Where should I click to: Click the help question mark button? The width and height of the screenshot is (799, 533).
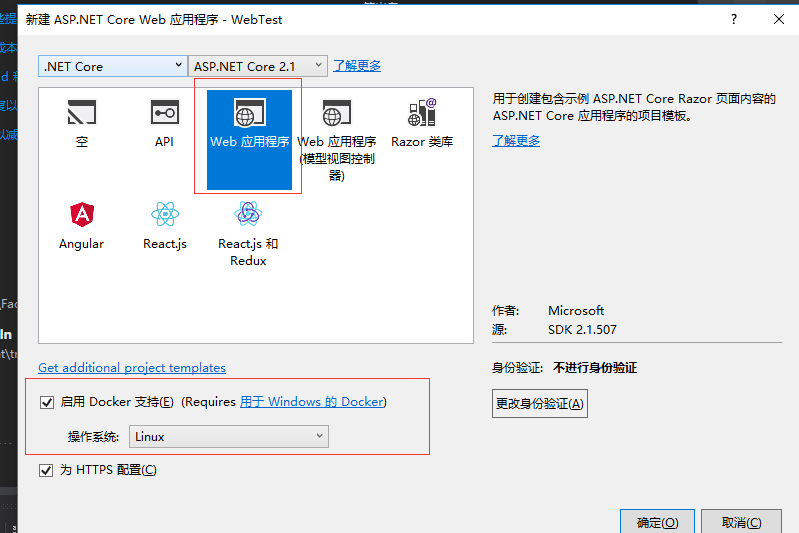pos(734,19)
